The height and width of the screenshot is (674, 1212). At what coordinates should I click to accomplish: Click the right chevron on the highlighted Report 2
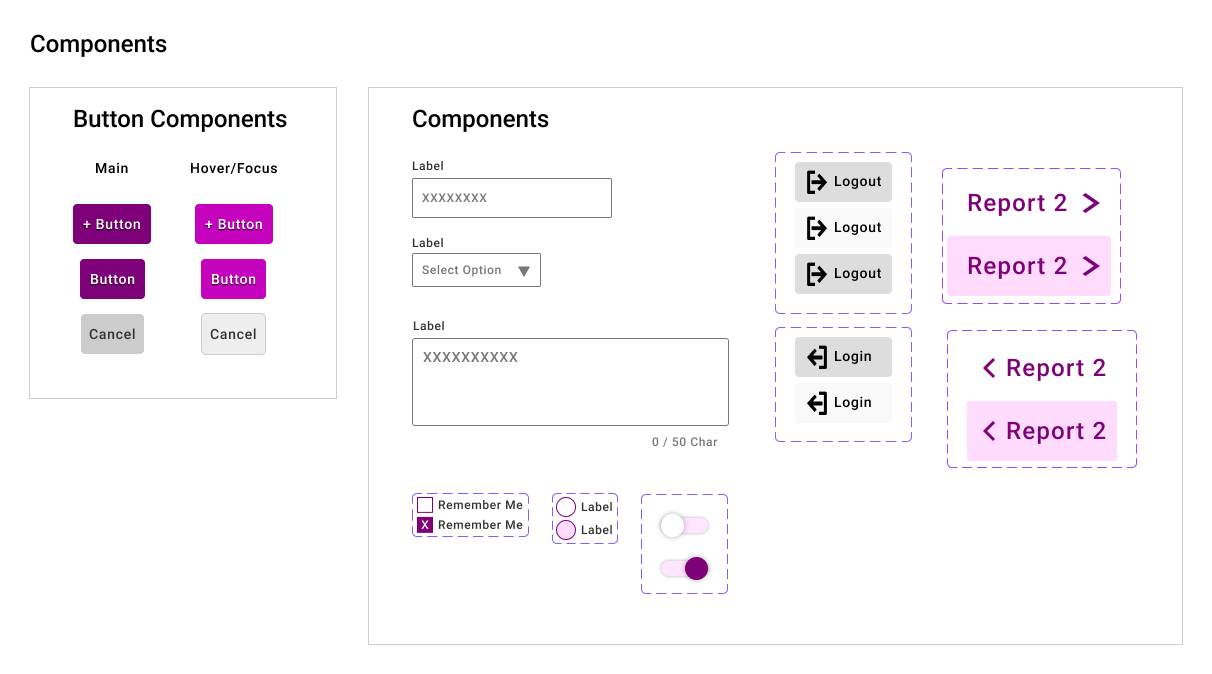1091,266
